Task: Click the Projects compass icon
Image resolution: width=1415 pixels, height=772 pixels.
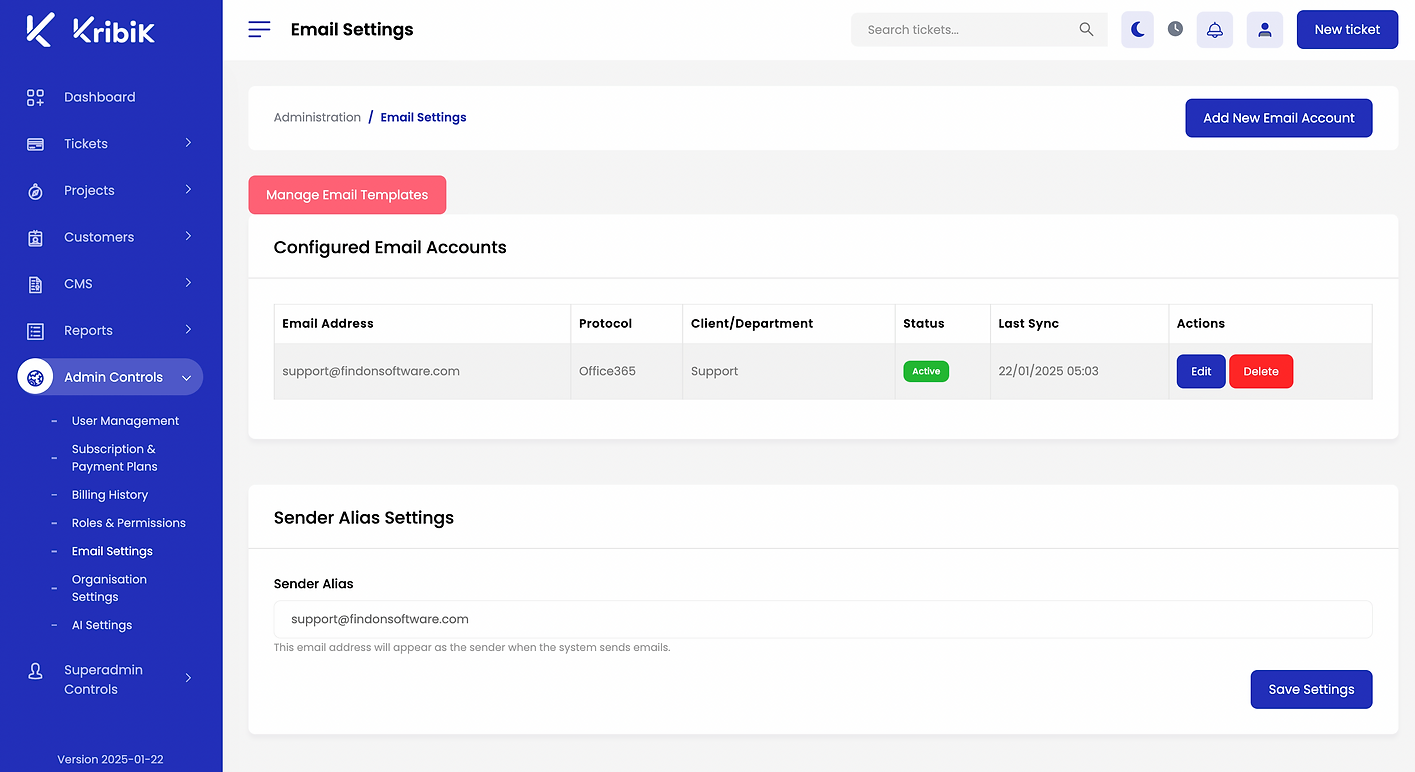Action: click(x=35, y=191)
